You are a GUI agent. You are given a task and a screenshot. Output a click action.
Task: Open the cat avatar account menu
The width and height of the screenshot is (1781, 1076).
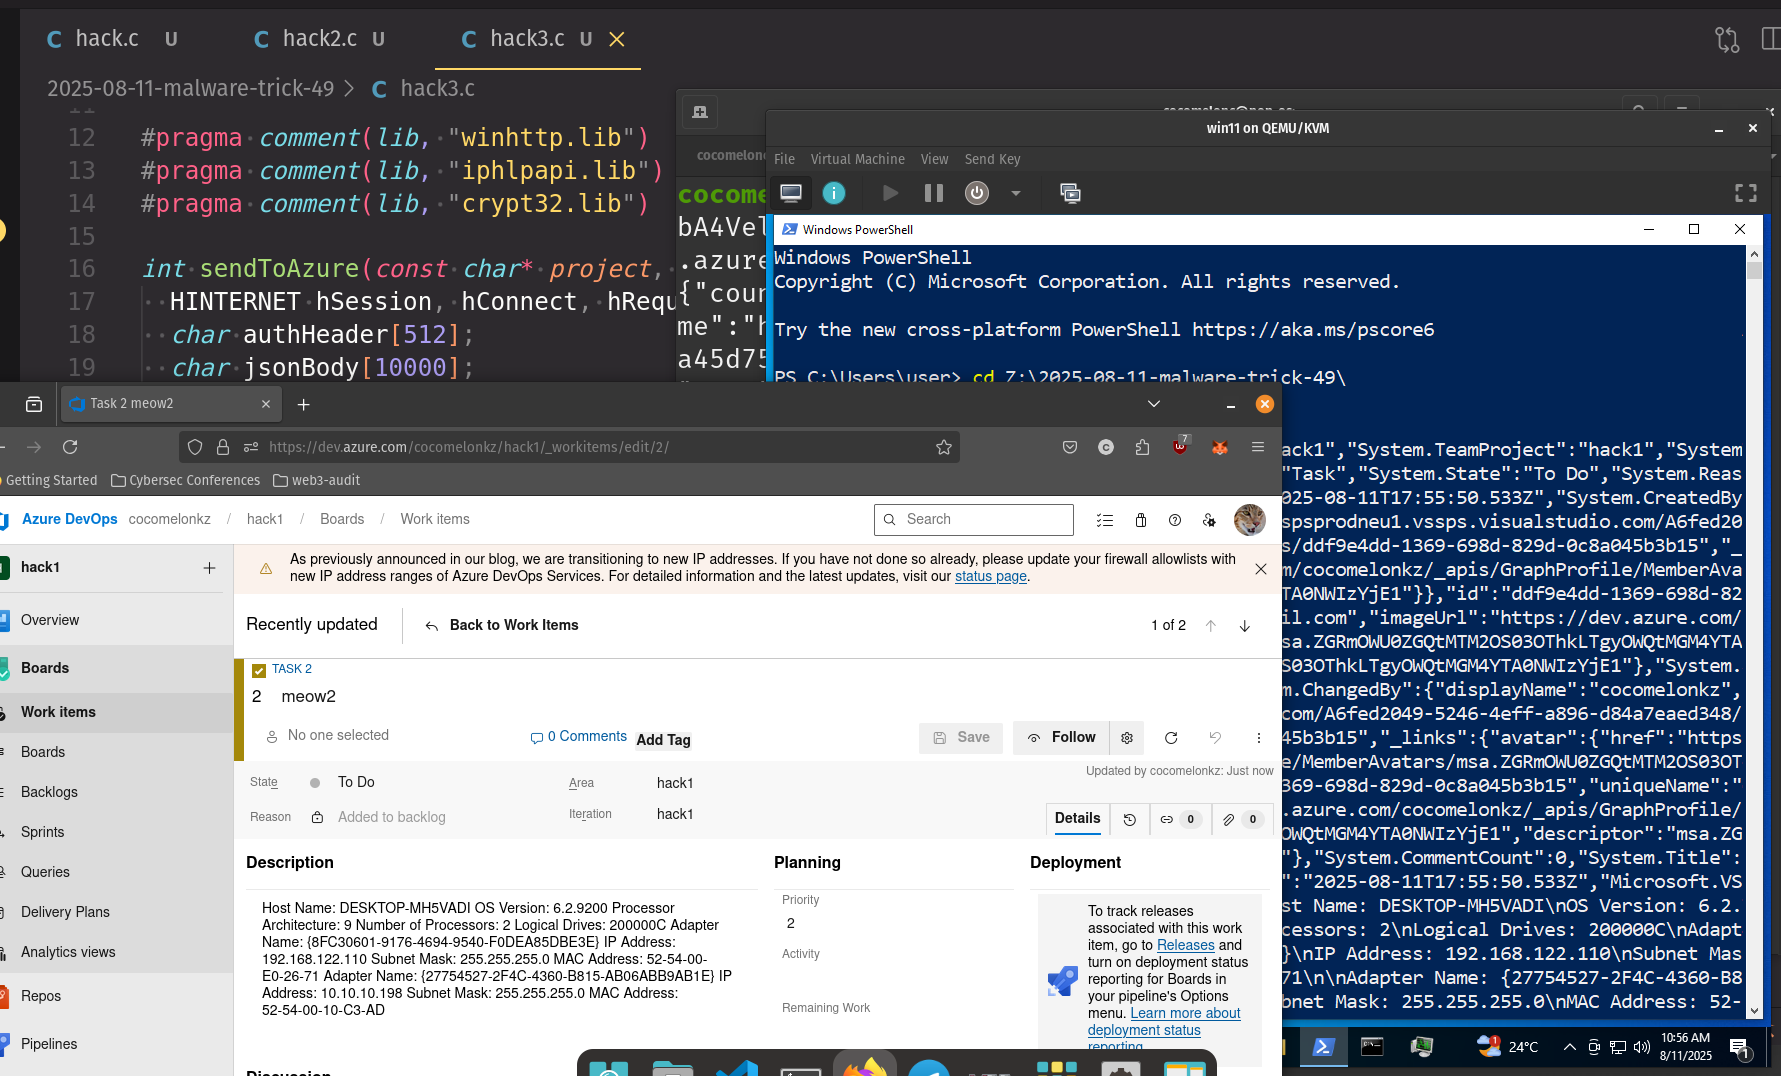click(x=1250, y=520)
